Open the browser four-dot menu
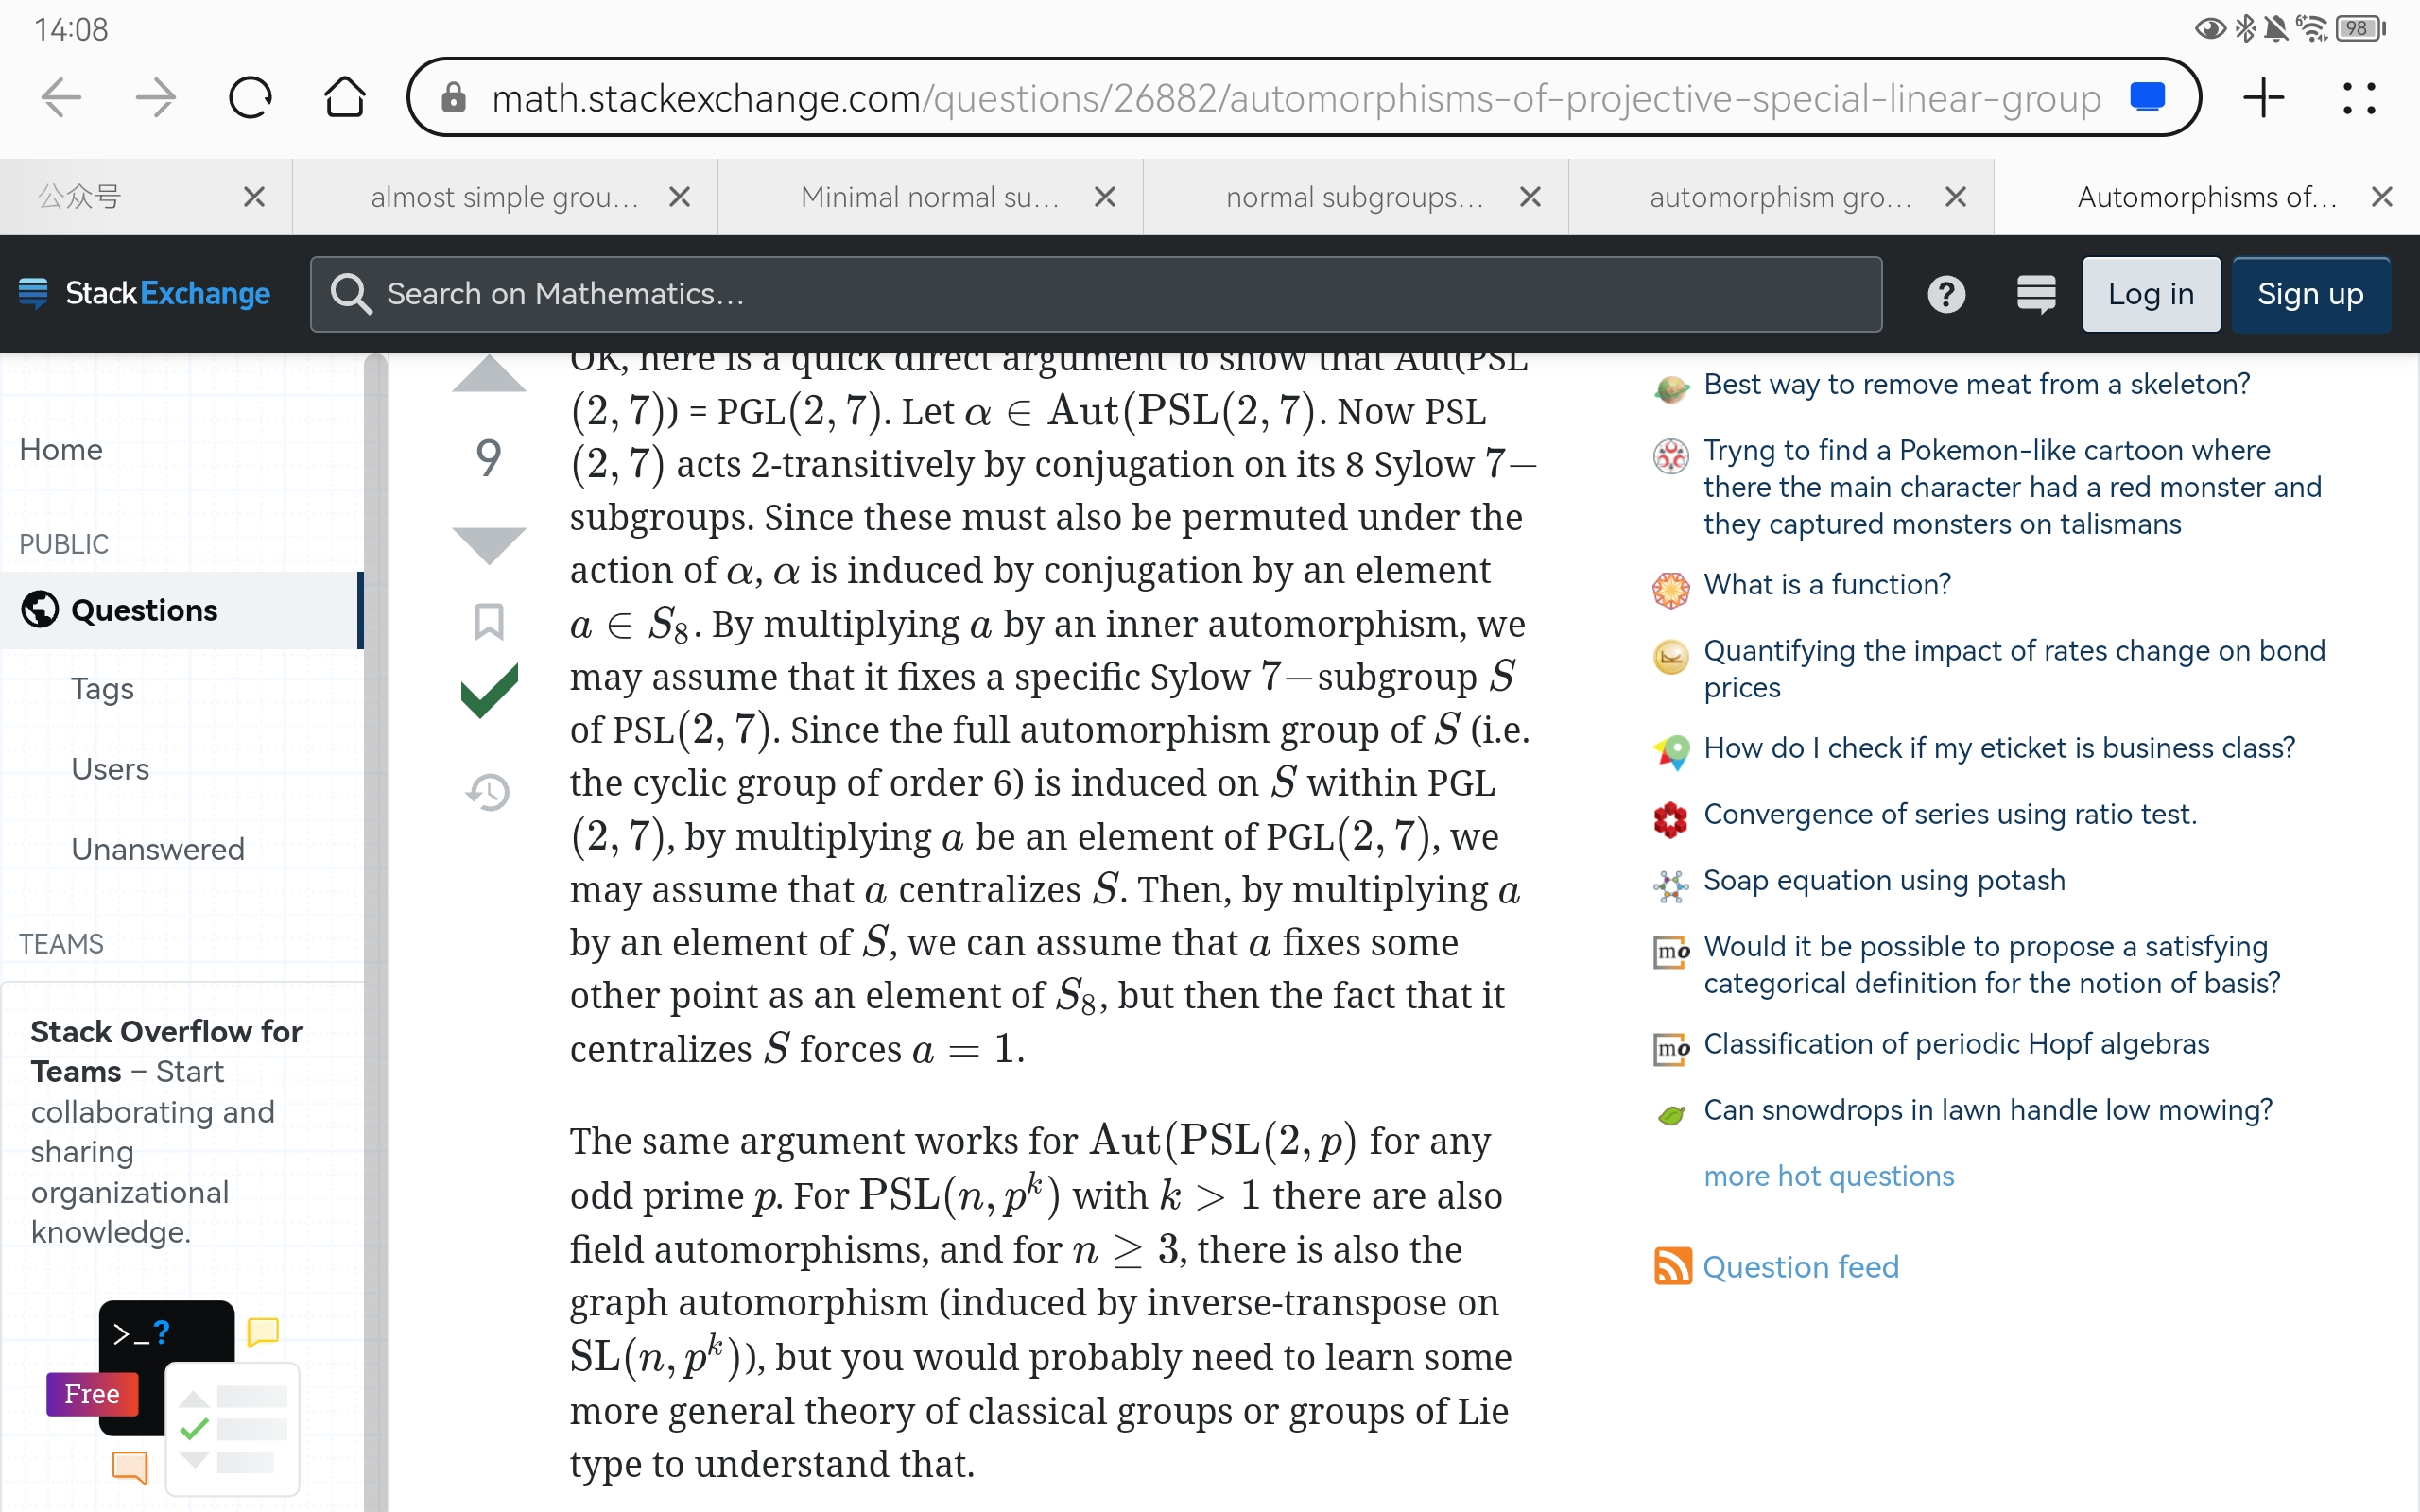2420x1512 pixels. [2358, 98]
